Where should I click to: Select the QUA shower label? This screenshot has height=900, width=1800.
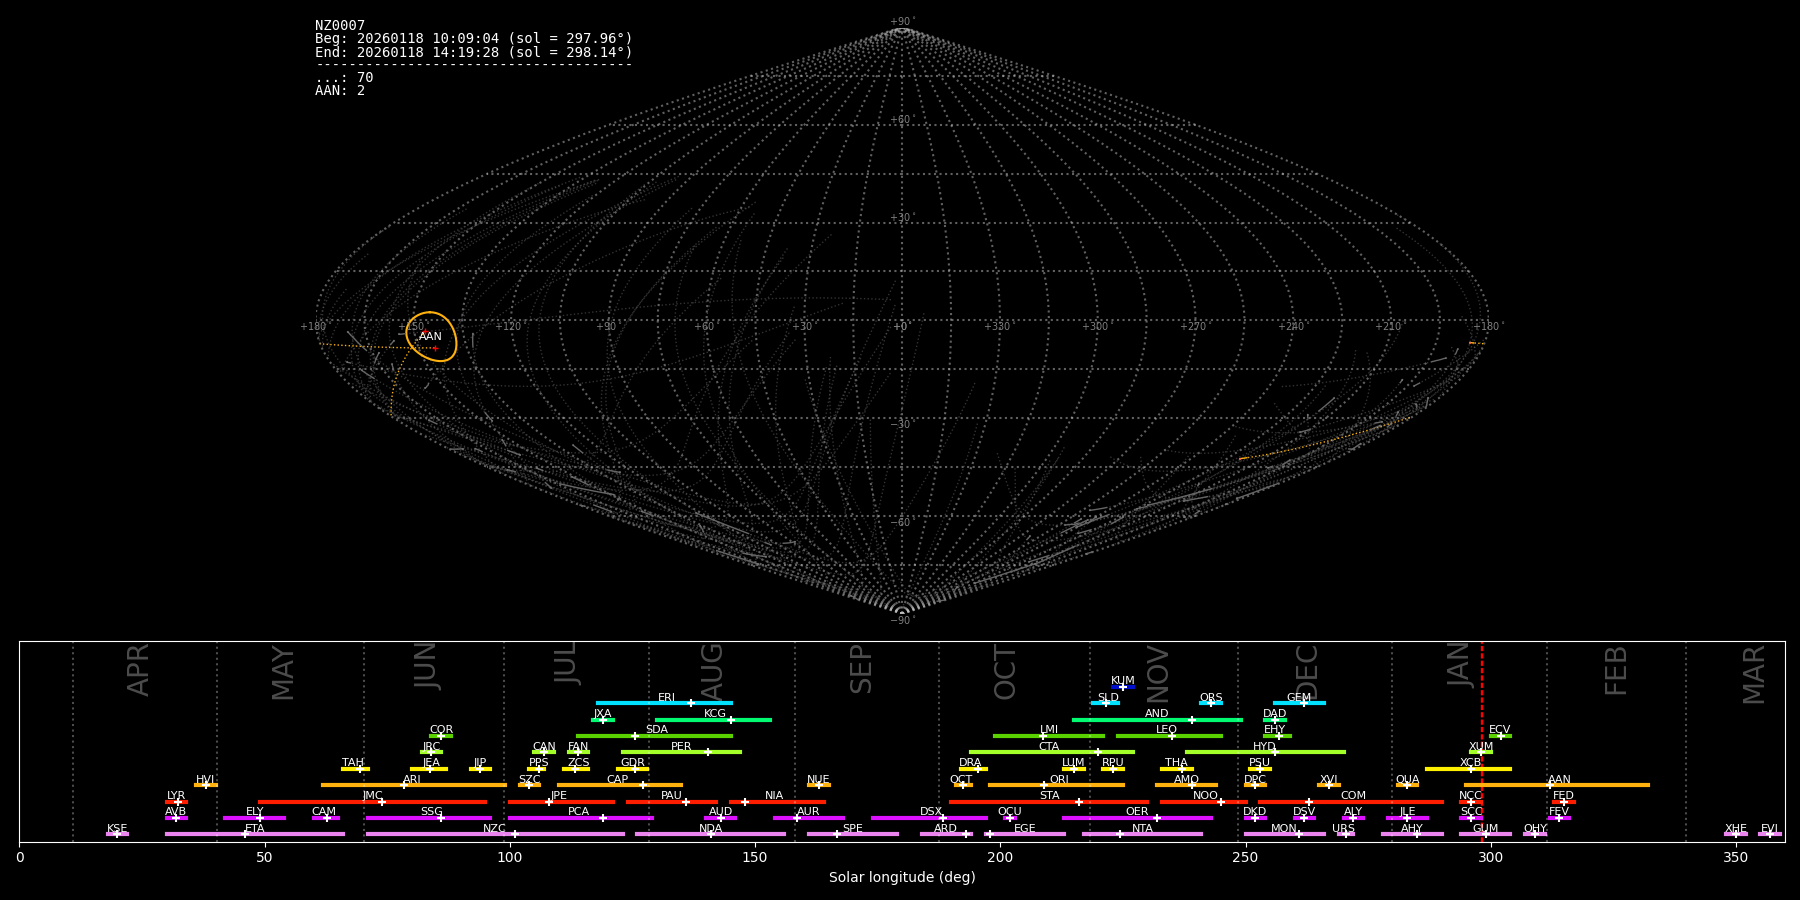(x=1408, y=780)
